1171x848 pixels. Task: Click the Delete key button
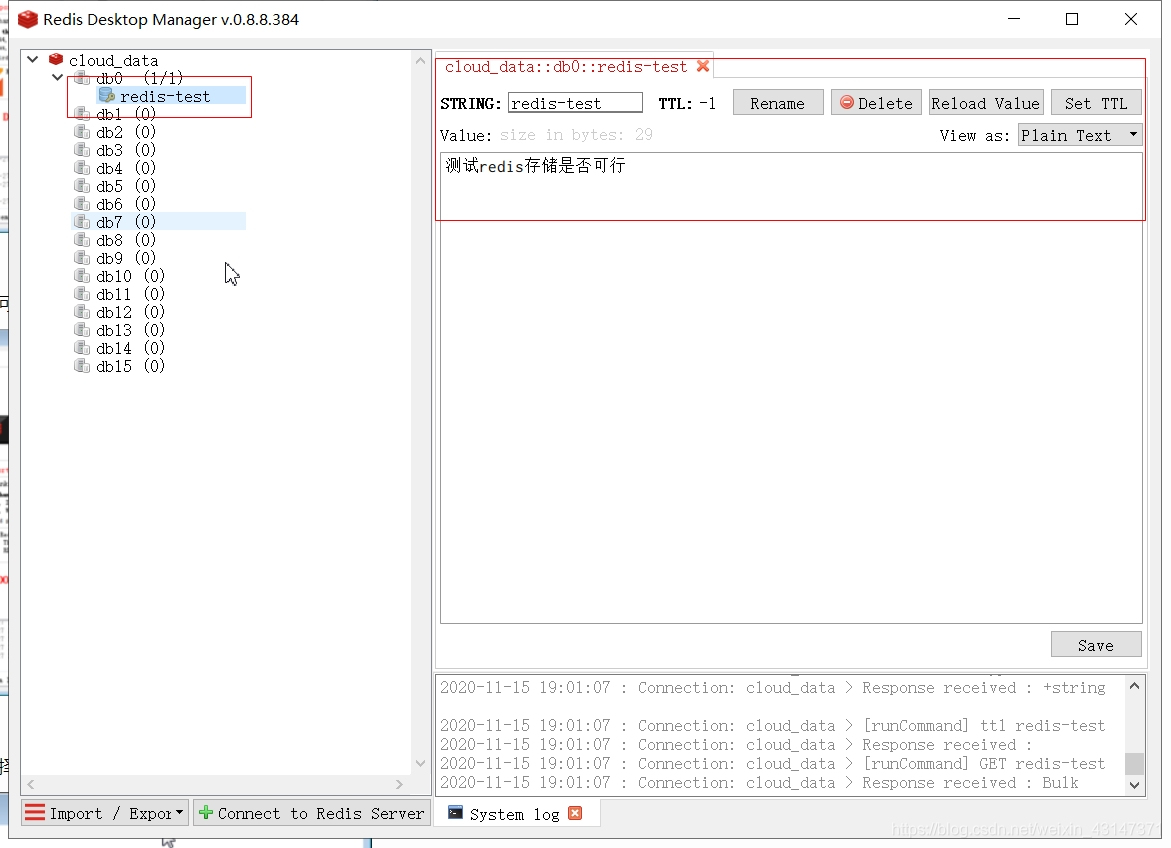tap(877, 103)
